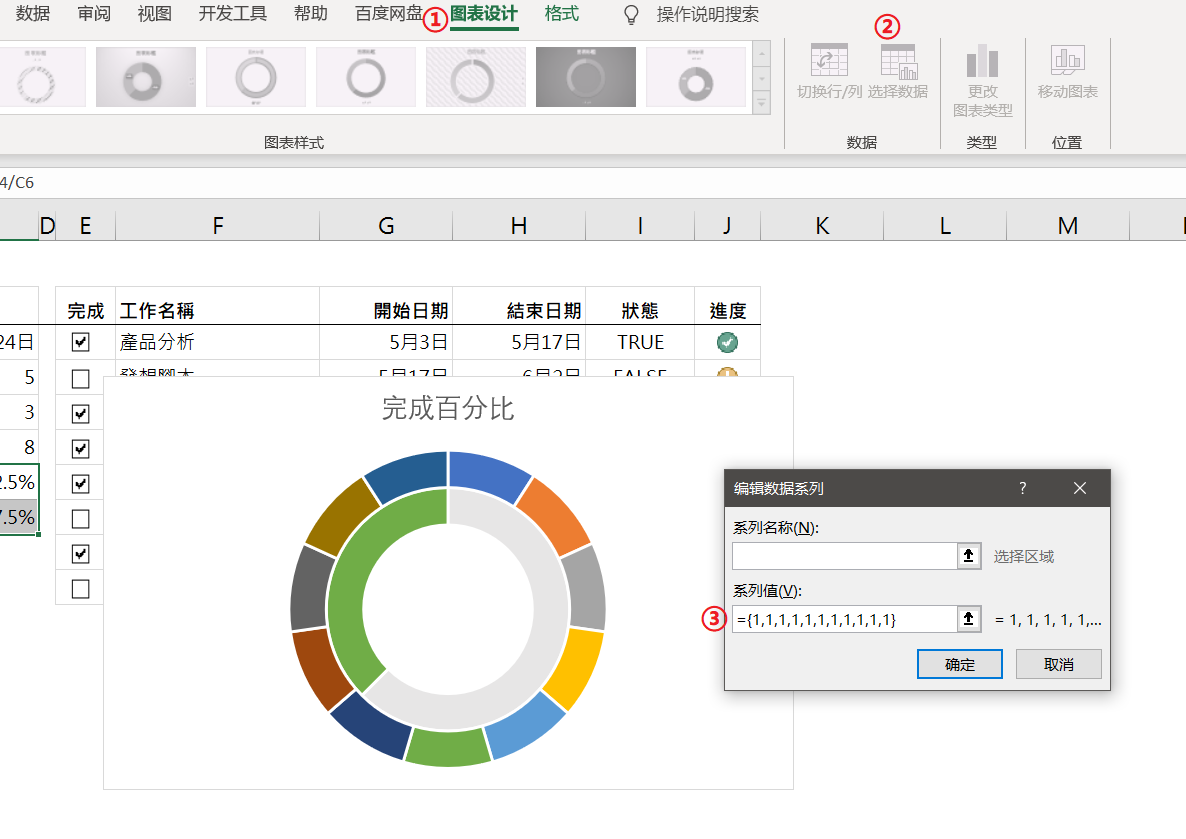Toggle the checked checkbox beside value 3
Image resolution: width=1186 pixels, height=839 pixels.
tap(80, 414)
